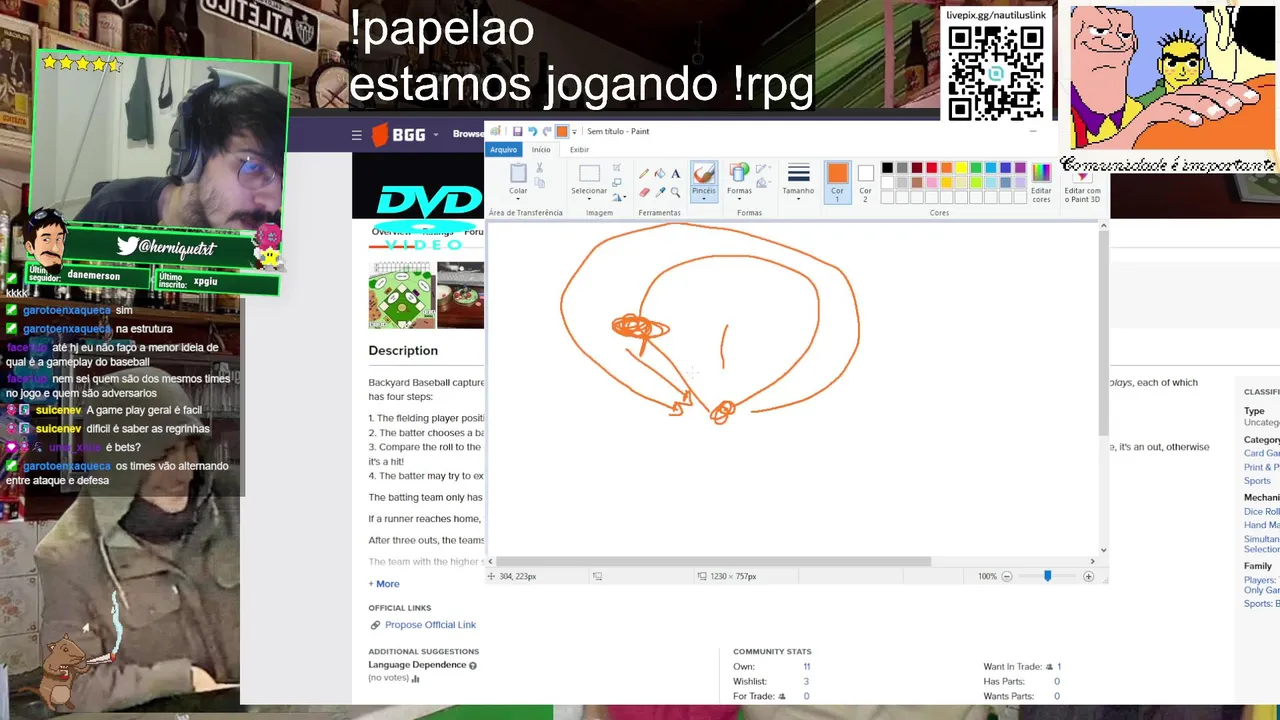Click the Wishlist count 3
Viewport: 1280px width, 720px height.
pyautogui.click(x=806, y=682)
